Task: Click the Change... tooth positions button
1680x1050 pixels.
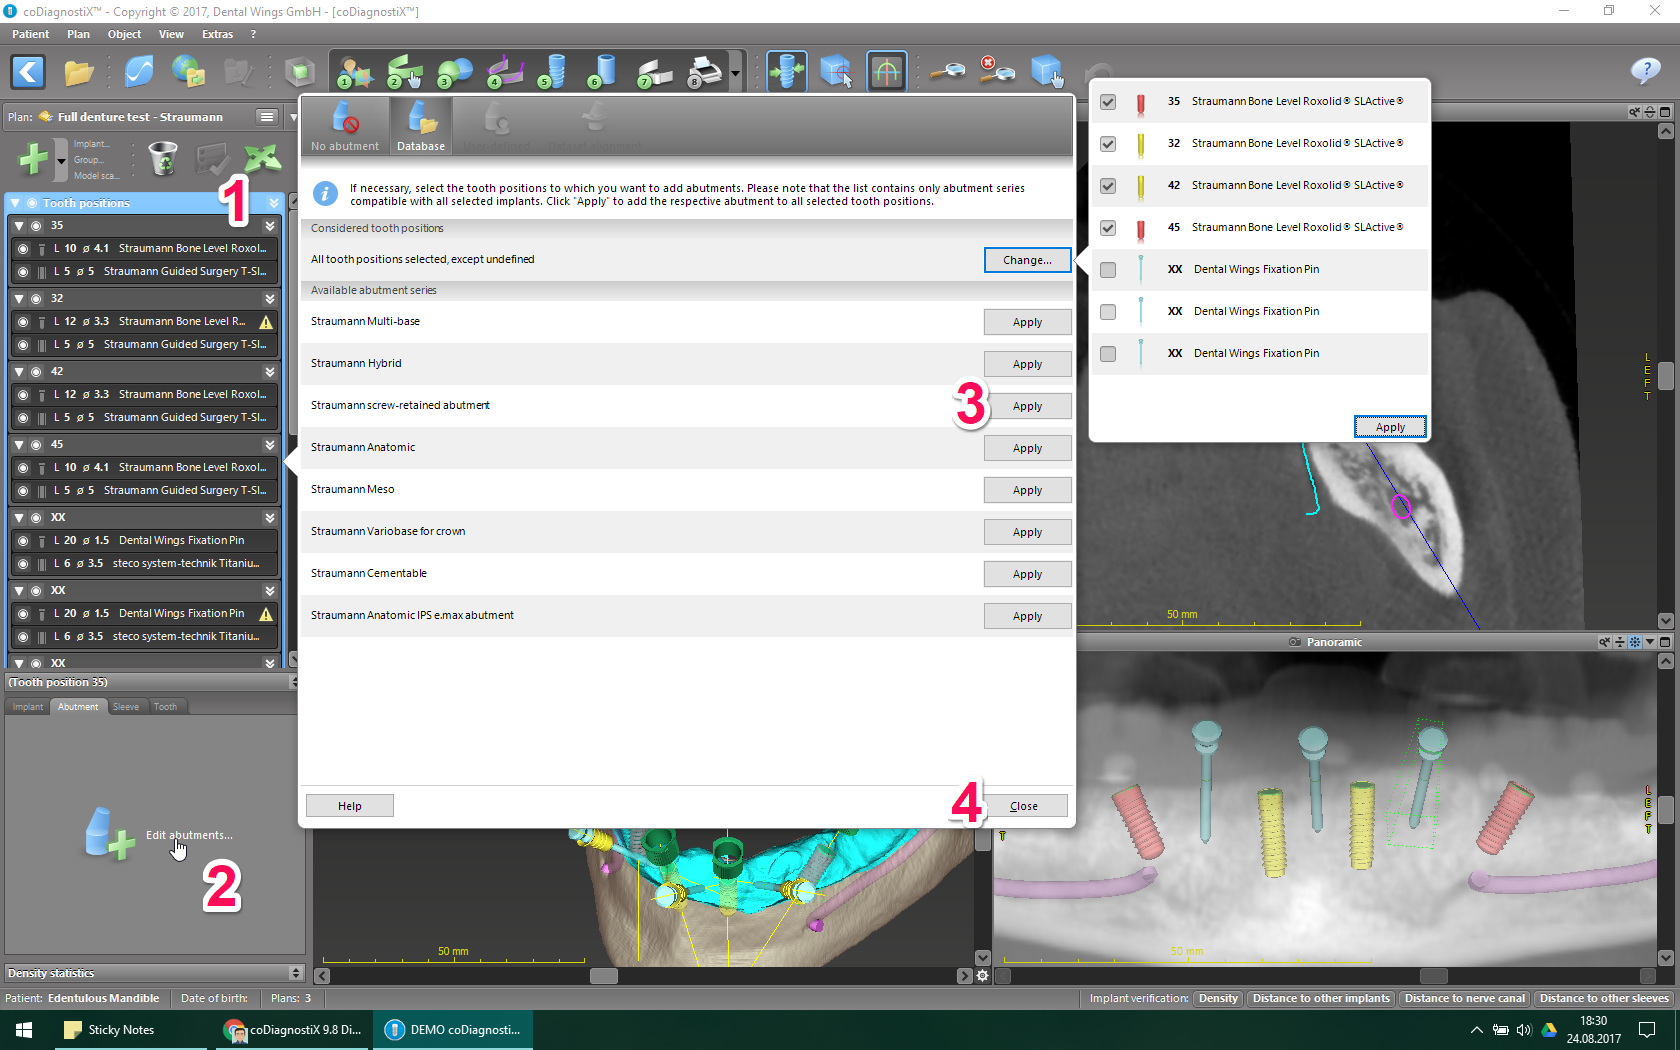Action: click(1027, 260)
